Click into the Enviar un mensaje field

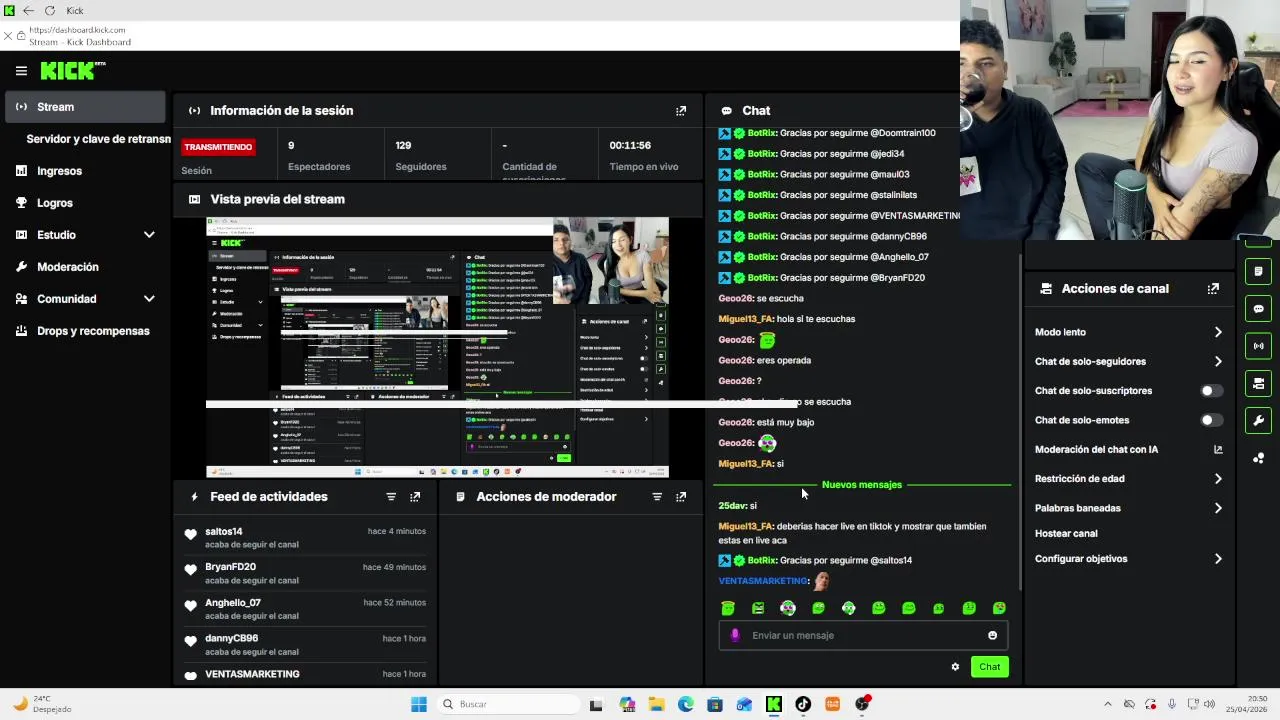tap(865, 635)
